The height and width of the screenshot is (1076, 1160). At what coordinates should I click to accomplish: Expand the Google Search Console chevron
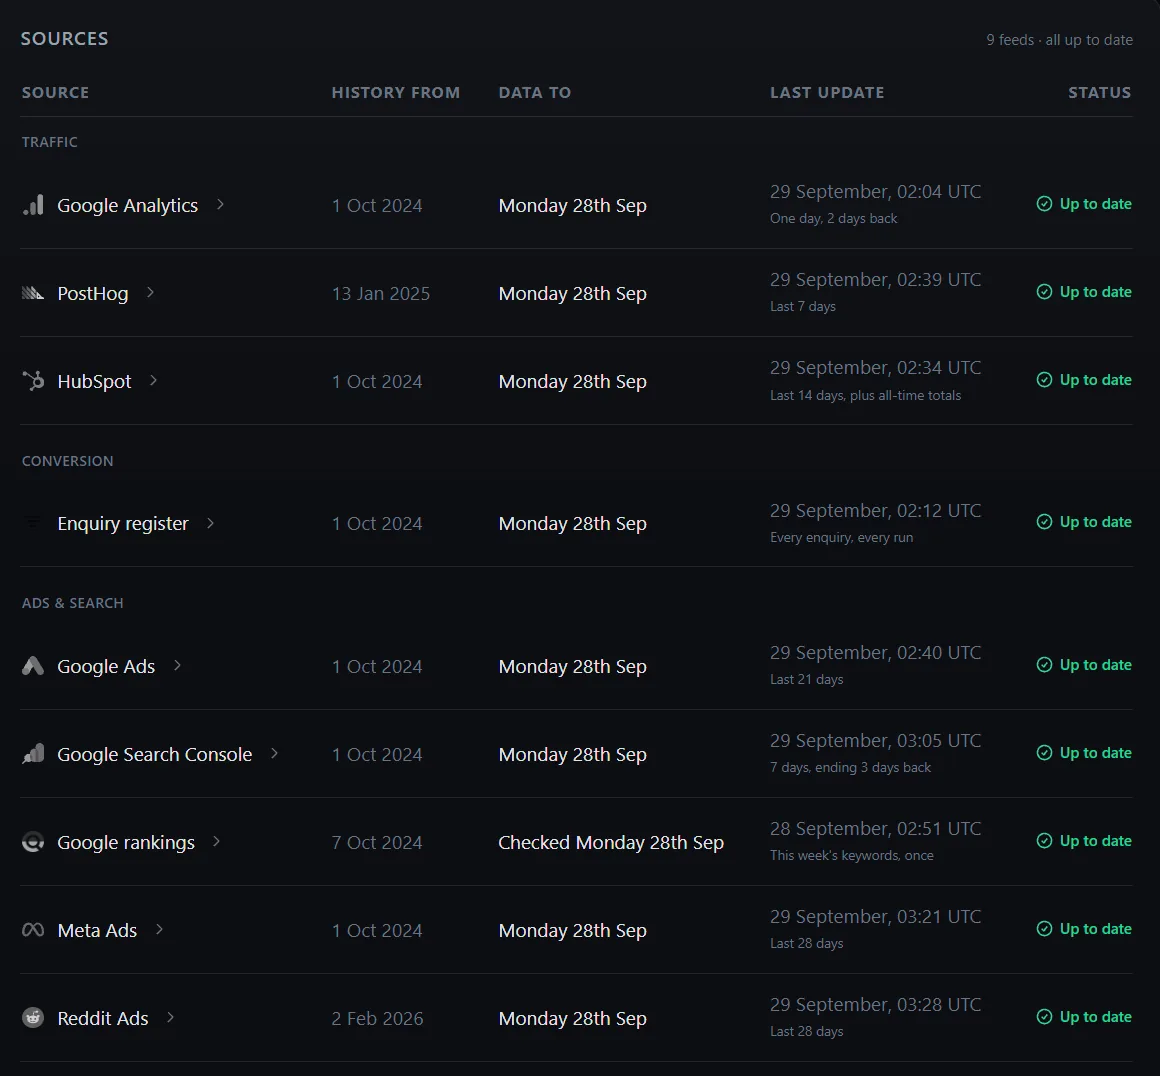tap(274, 753)
